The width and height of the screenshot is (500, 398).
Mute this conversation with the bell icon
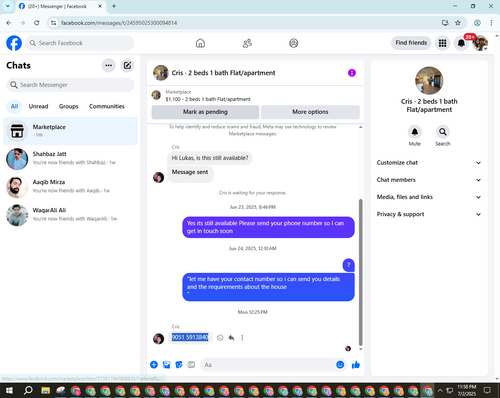(x=415, y=132)
